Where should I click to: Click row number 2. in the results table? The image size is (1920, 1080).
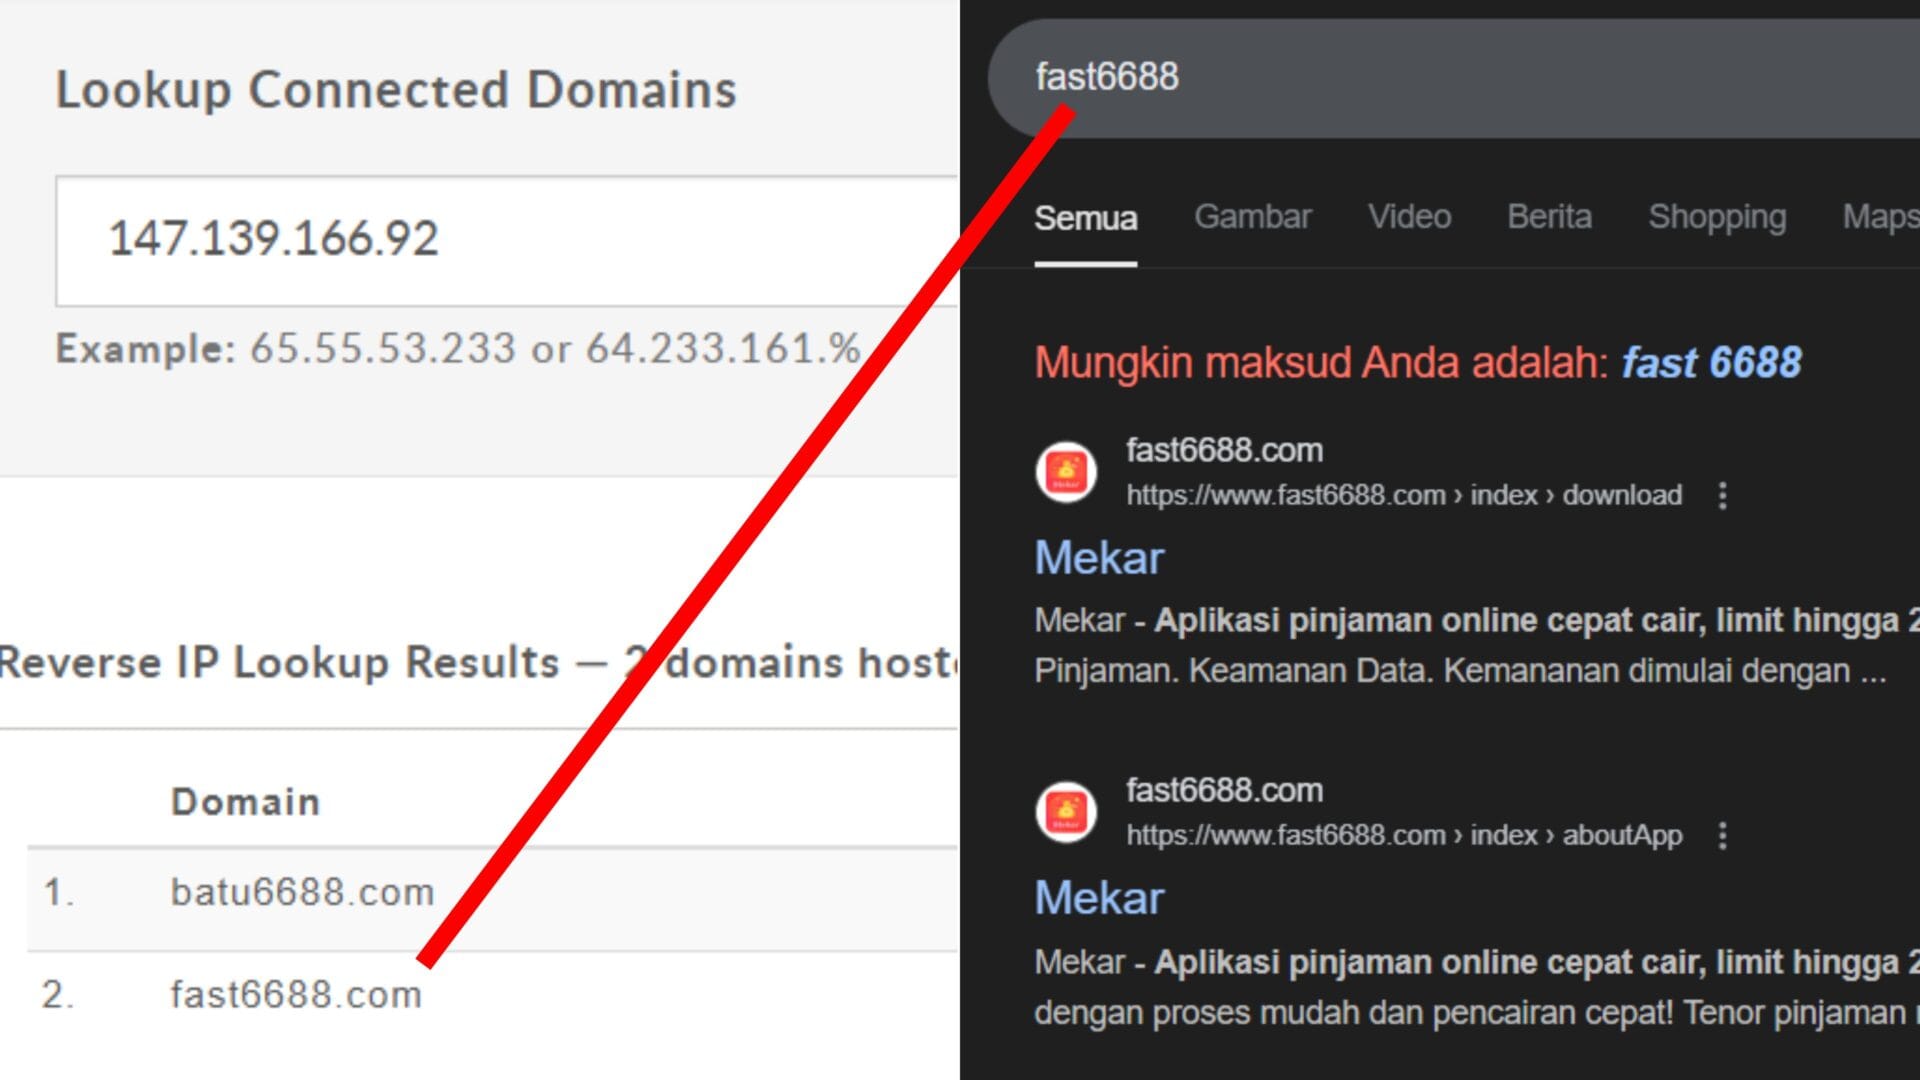pos(59,996)
